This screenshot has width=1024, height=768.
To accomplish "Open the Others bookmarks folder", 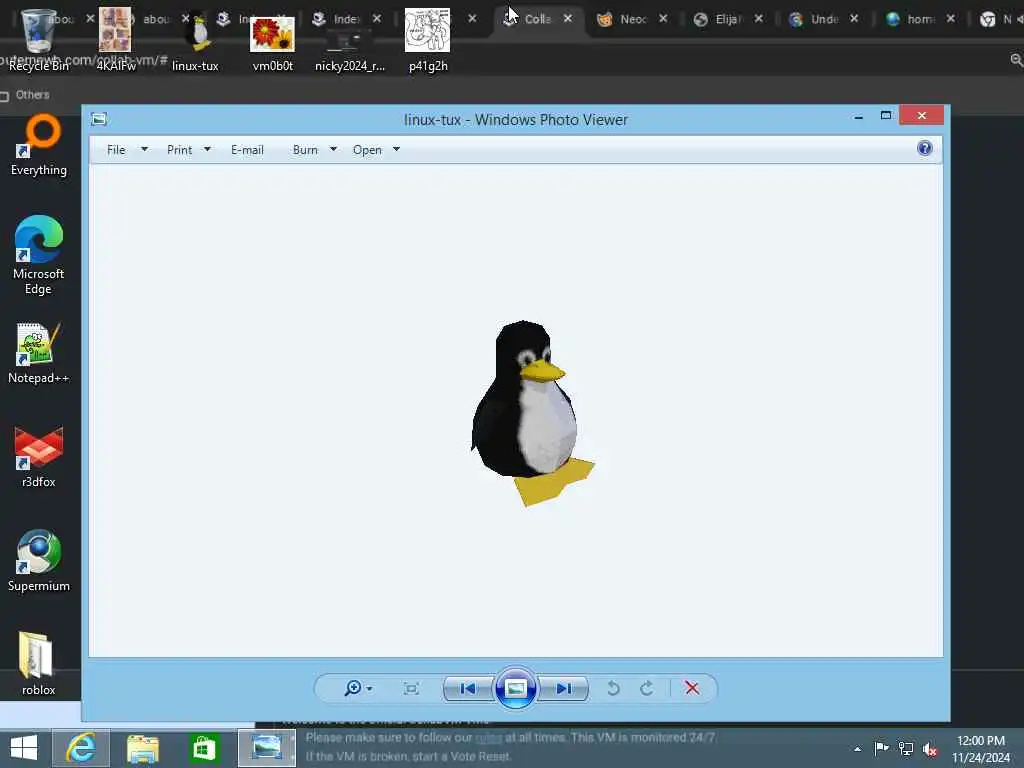I will (x=25, y=95).
